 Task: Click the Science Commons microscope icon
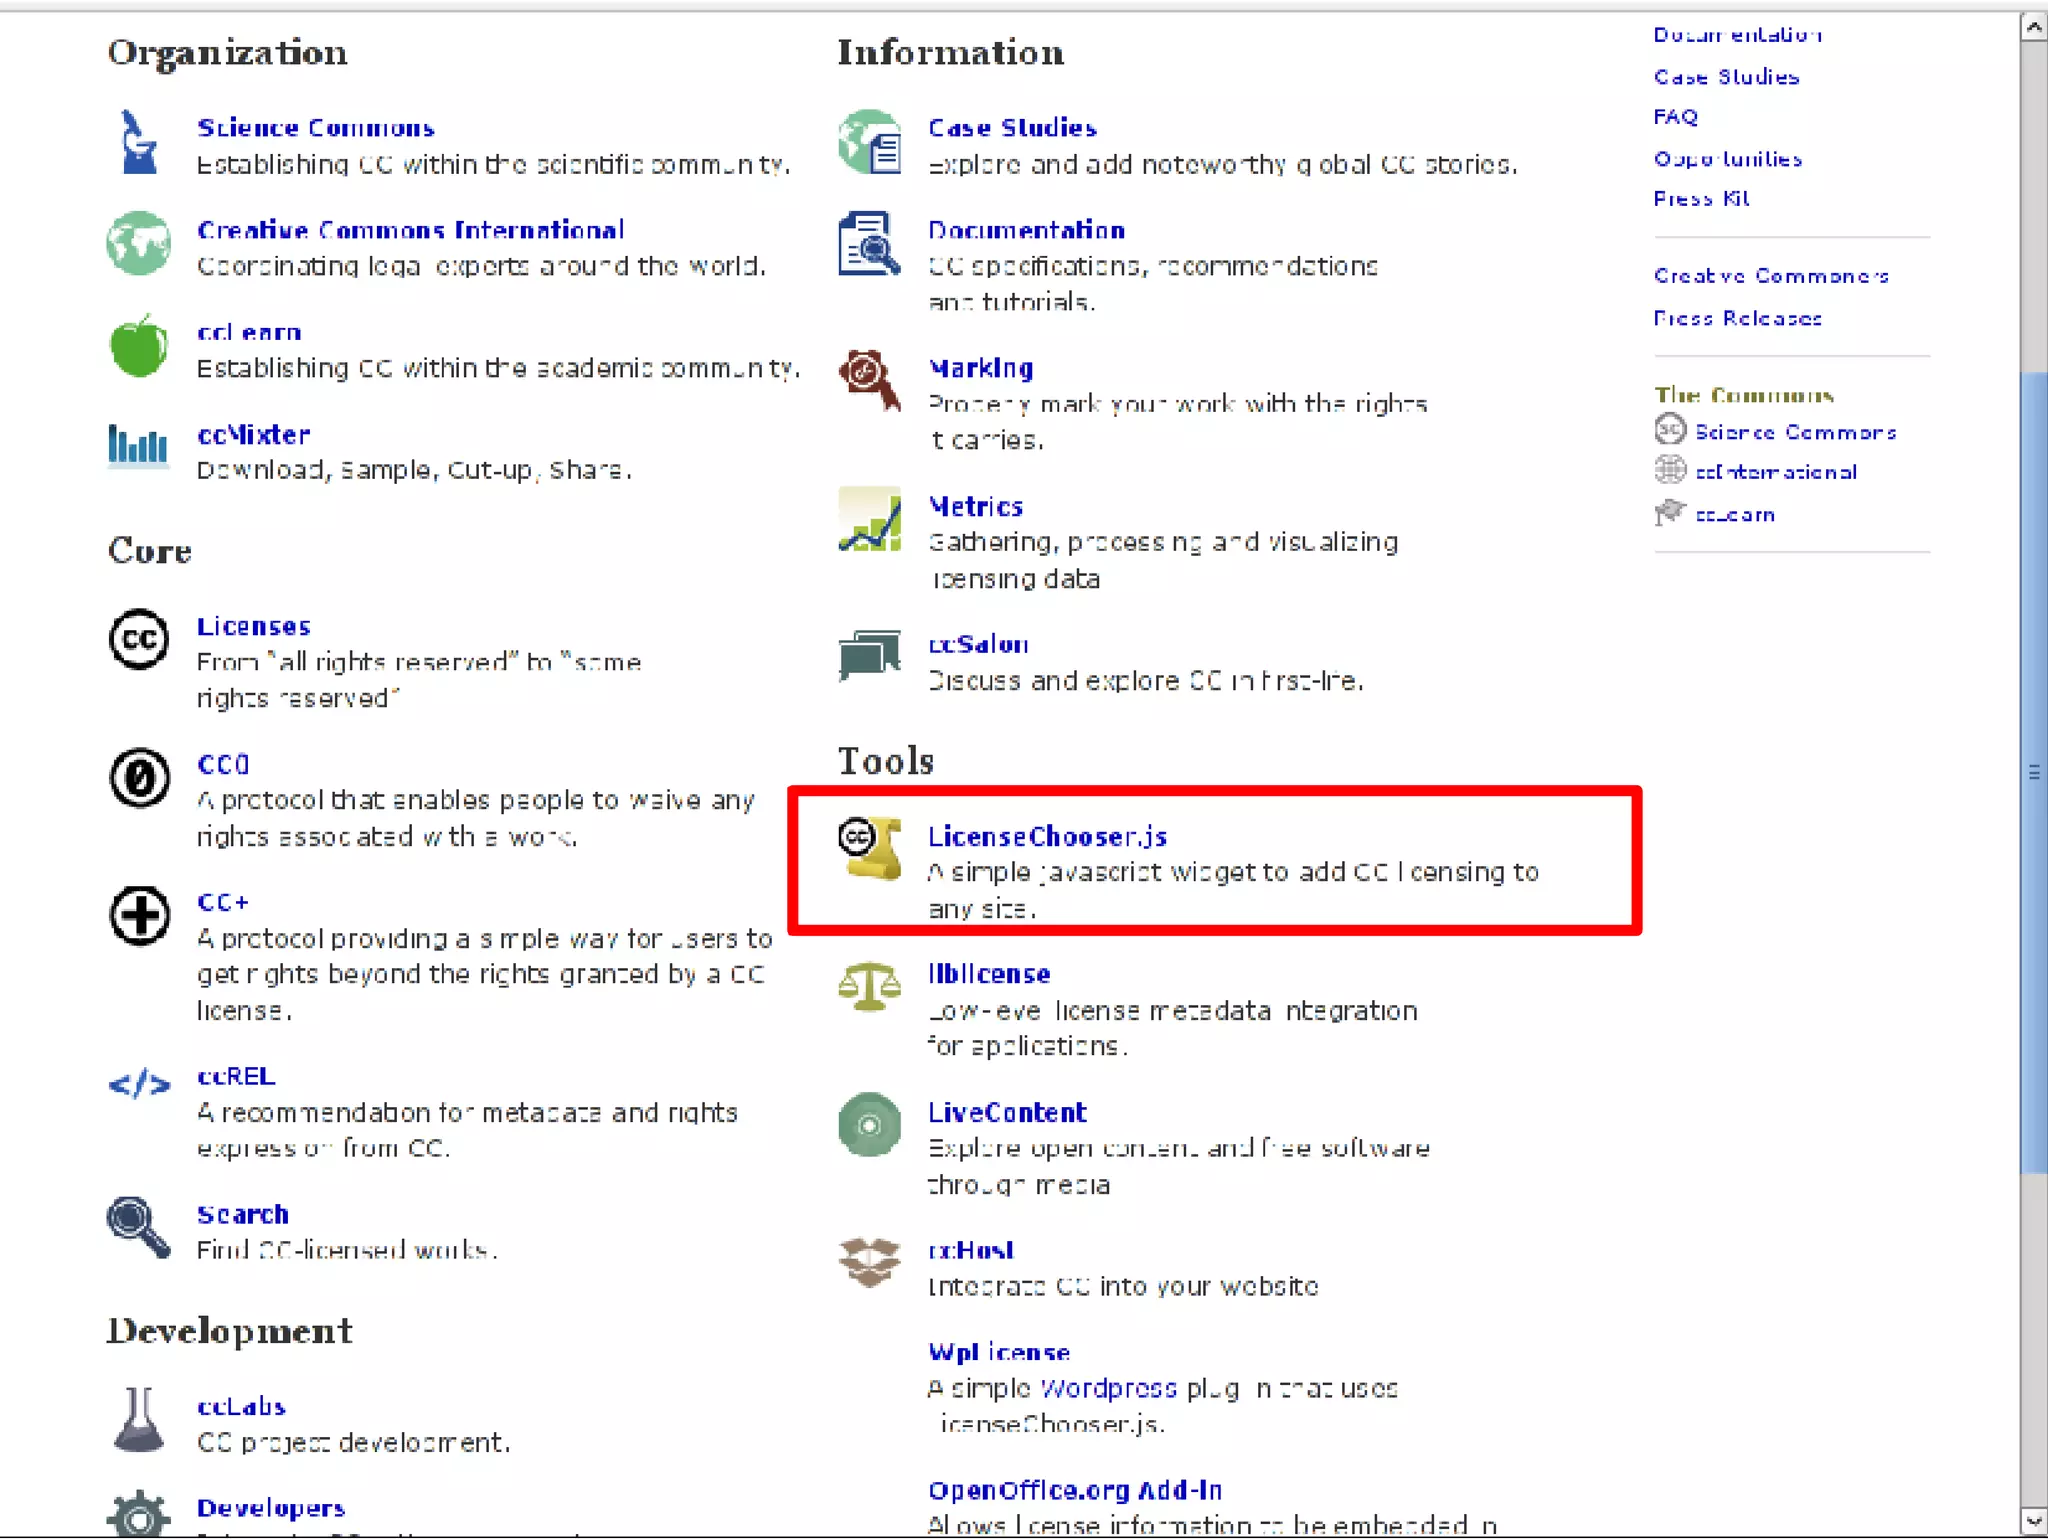coord(138,143)
